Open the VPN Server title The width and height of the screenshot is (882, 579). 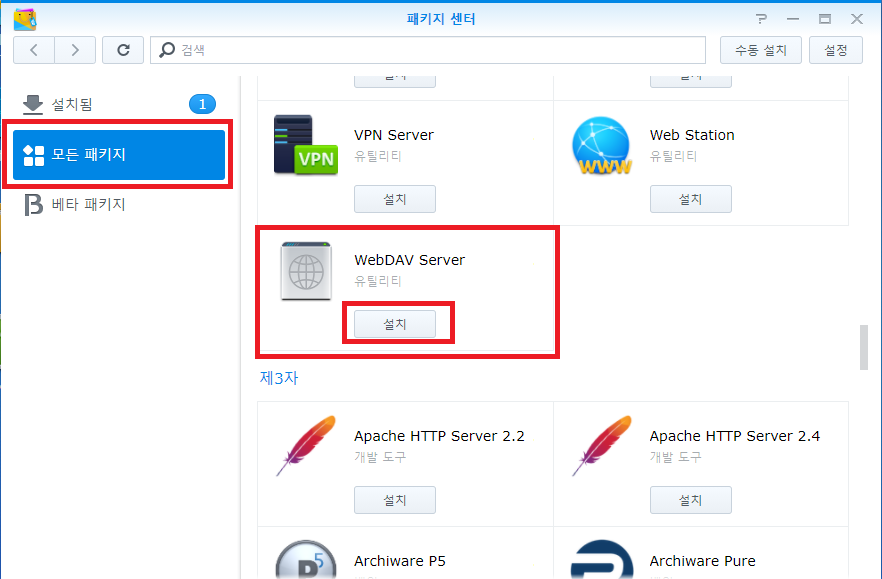tap(394, 135)
